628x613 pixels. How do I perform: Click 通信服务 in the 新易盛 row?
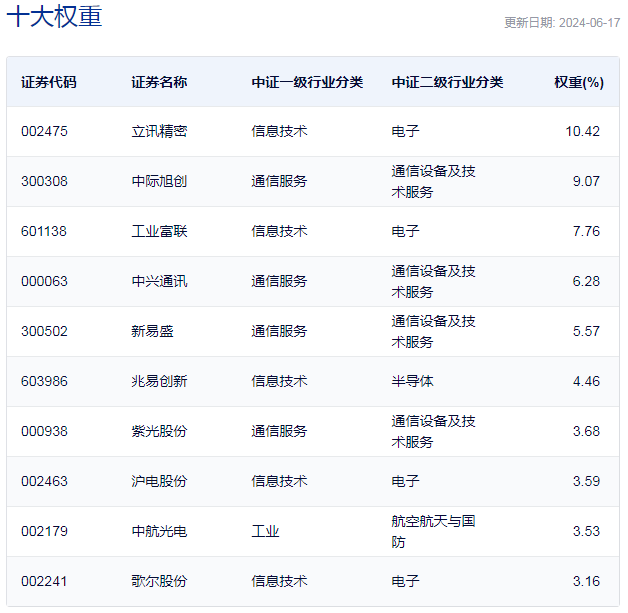(280, 332)
